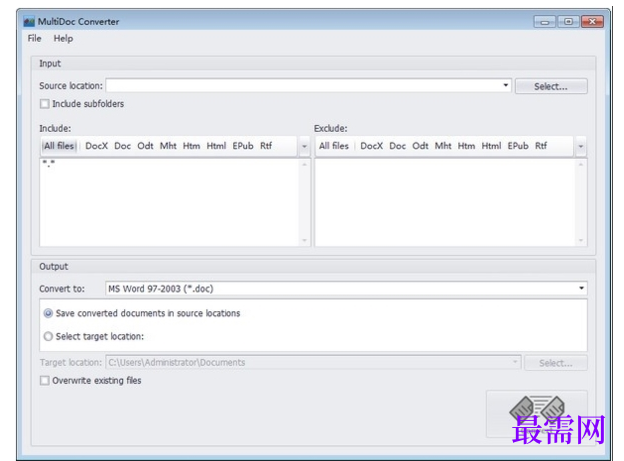Choose DocX in the Exclude filter bar
The image size is (624, 461).
(x=371, y=146)
